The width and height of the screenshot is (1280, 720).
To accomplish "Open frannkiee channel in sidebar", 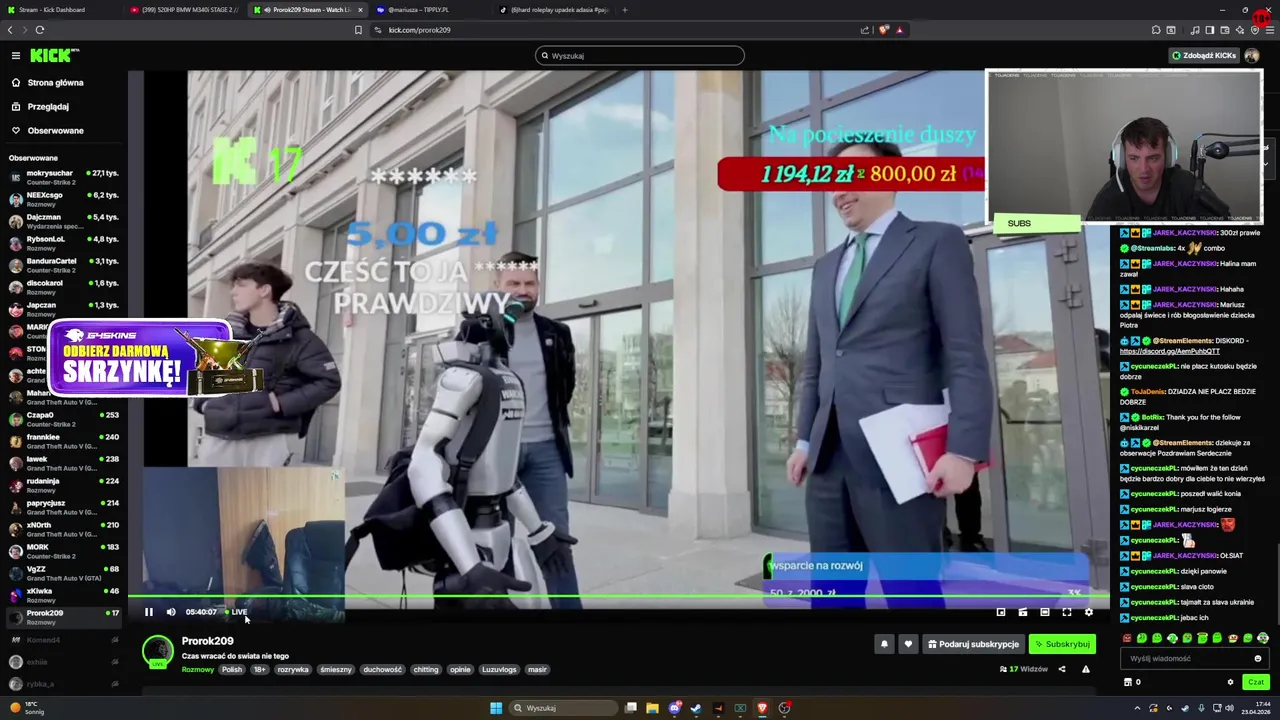I will (x=64, y=441).
